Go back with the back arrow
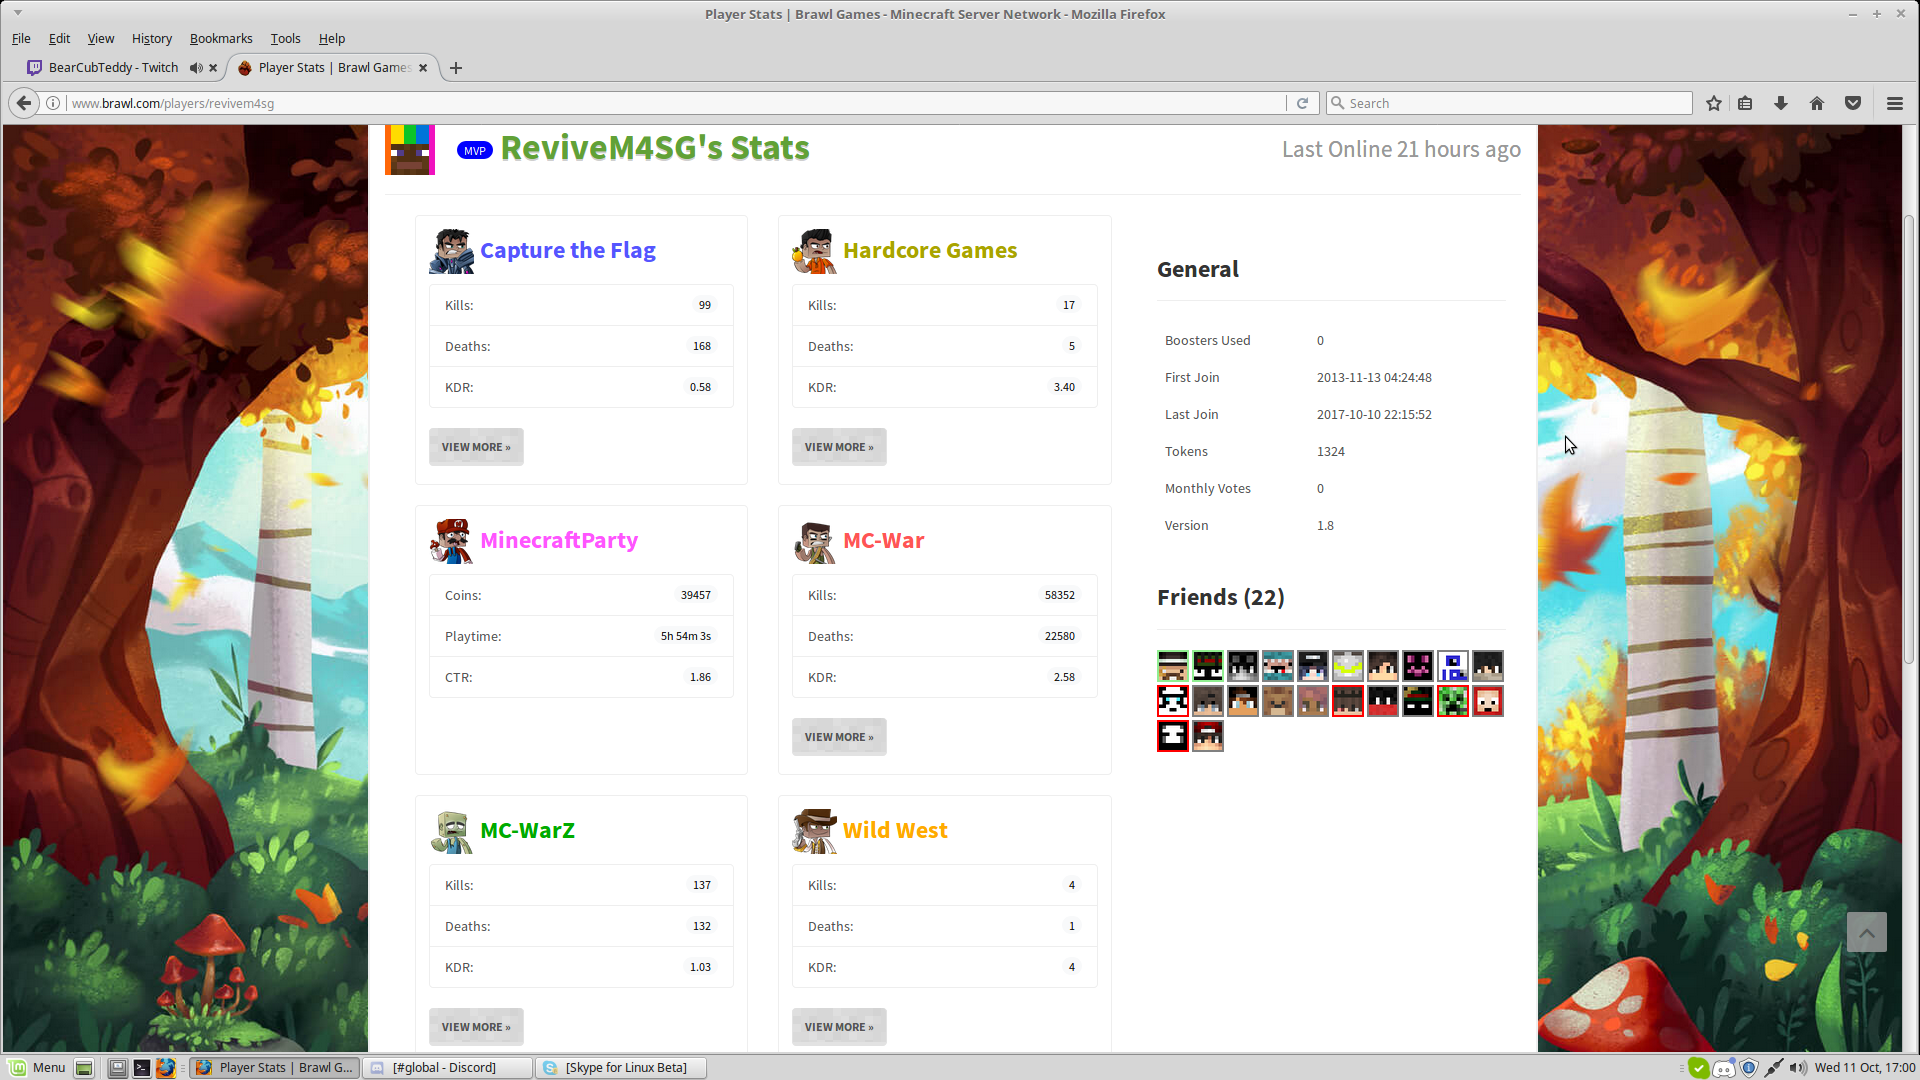The width and height of the screenshot is (1920, 1080). pyautogui.click(x=24, y=103)
